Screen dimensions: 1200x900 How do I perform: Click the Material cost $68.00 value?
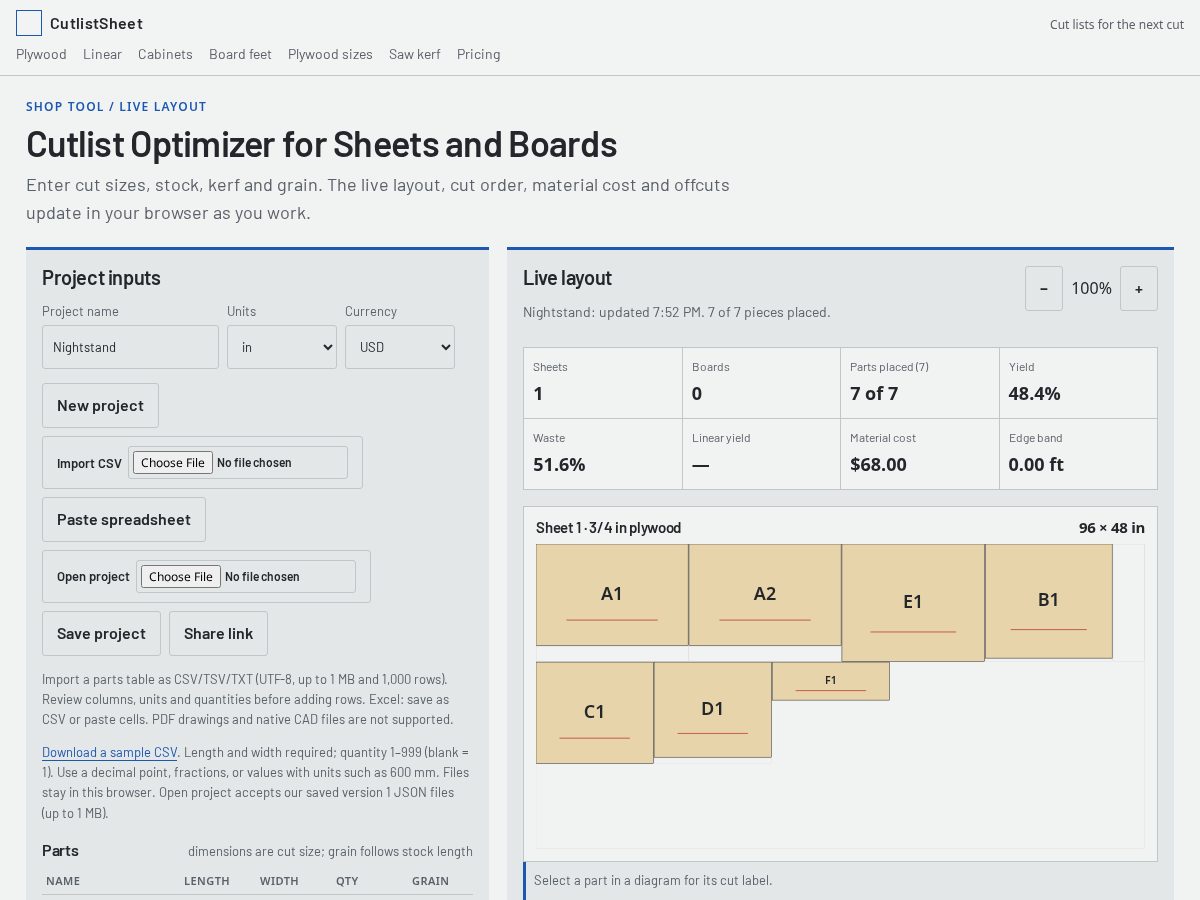pos(878,464)
